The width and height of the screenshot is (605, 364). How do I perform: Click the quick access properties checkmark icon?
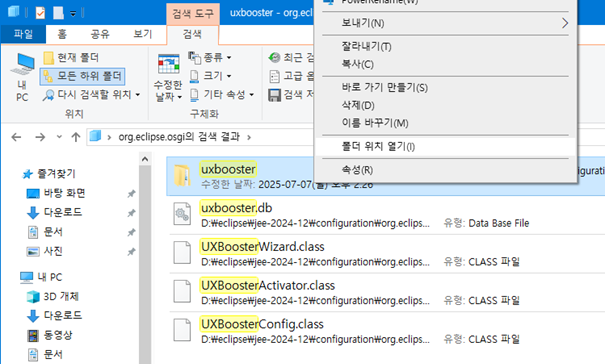click(40, 13)
